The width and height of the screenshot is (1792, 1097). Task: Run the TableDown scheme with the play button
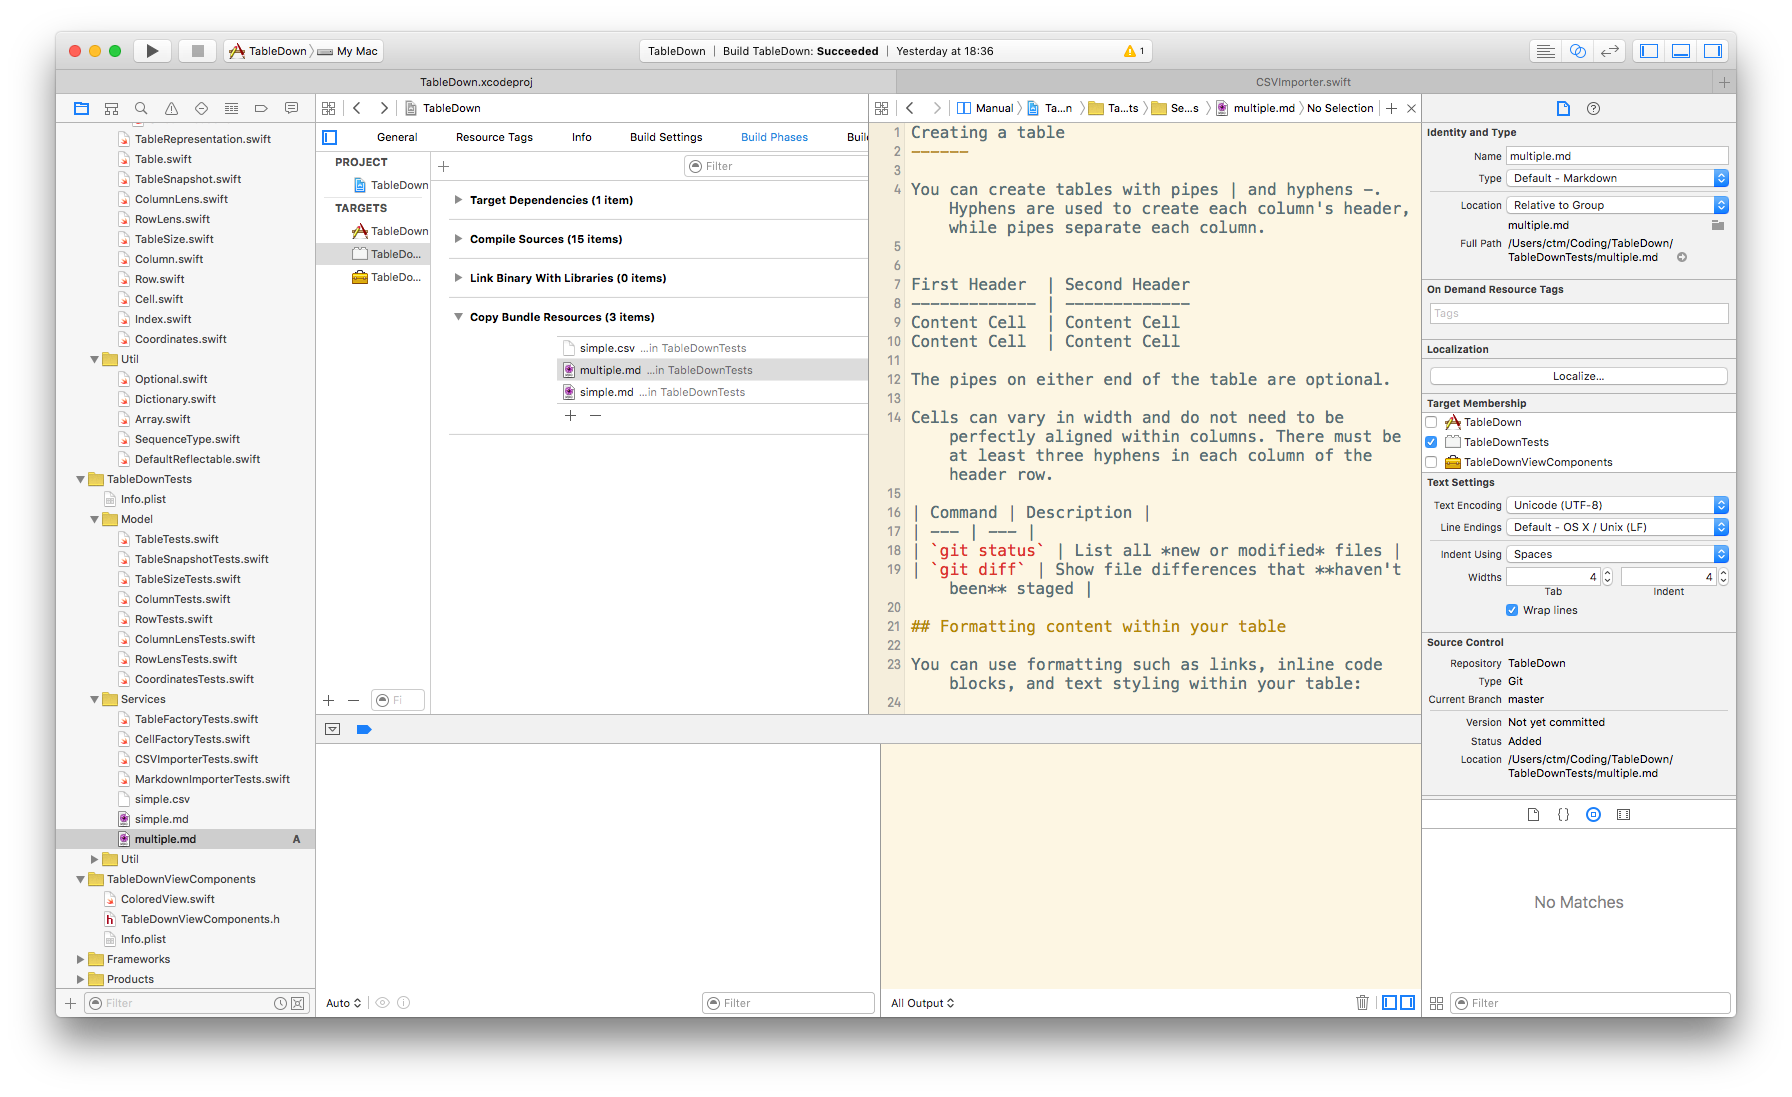152,51
